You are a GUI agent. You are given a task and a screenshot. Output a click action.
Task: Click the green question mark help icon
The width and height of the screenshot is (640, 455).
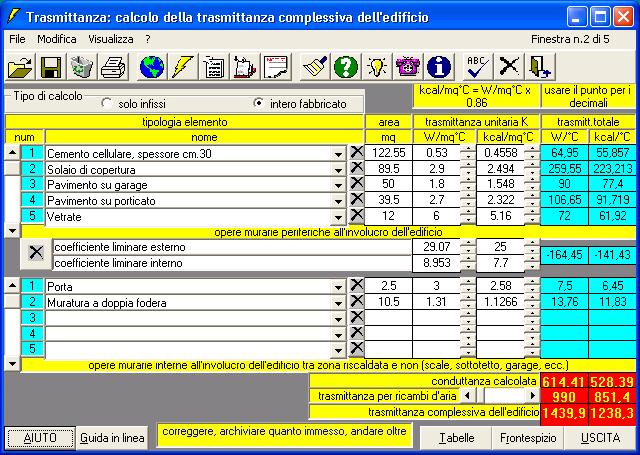tap(346, 67)
